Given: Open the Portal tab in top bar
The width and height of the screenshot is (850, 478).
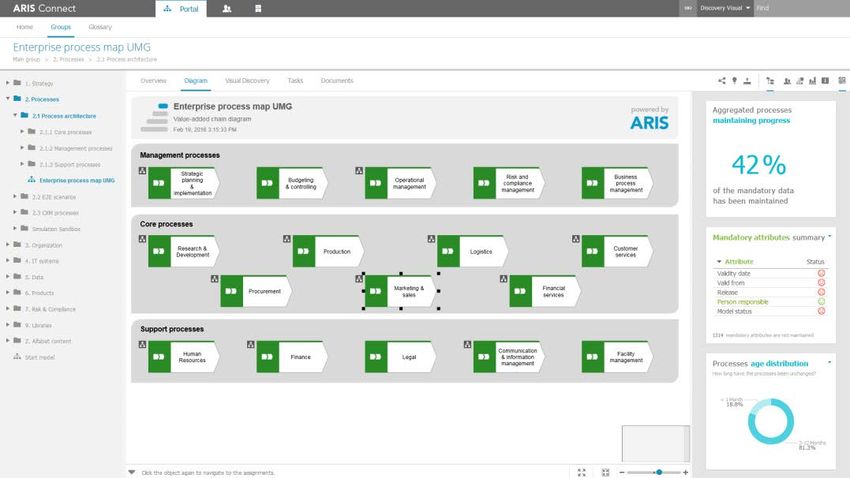Looking at the screenshot, I should click(x=181, y=9).
